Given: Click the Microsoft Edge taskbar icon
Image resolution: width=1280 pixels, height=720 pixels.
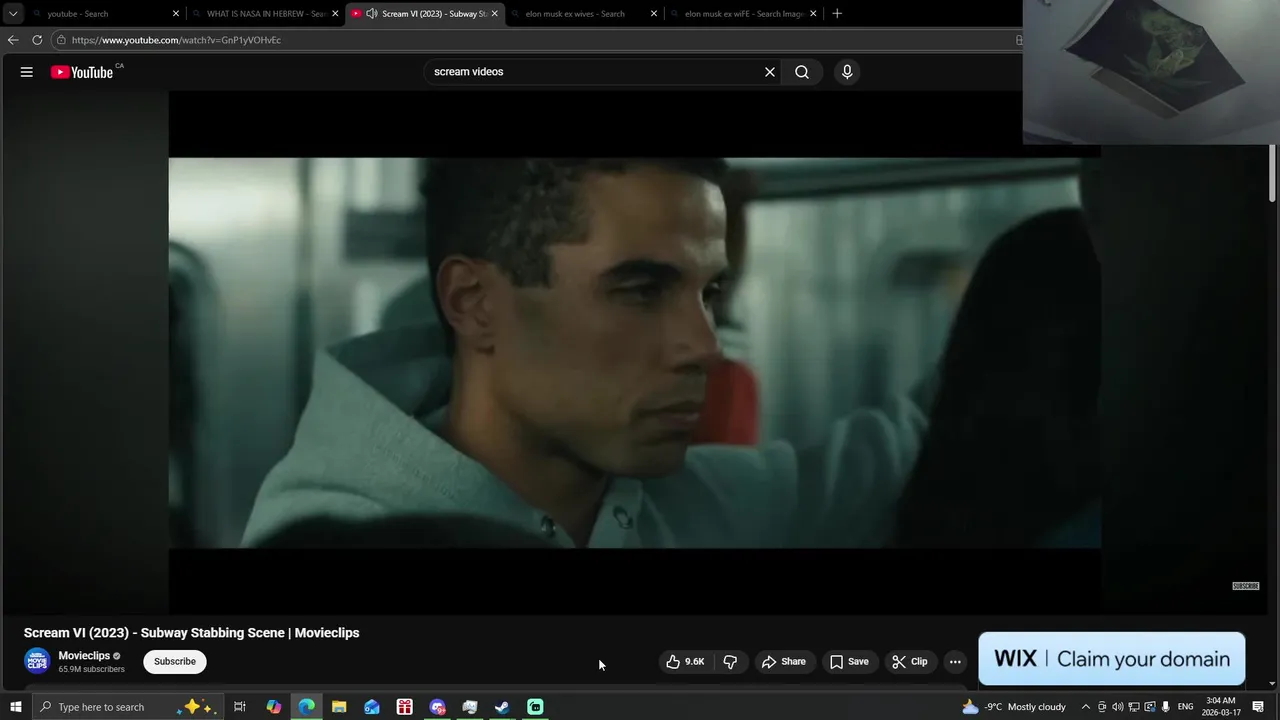Looking at the screenshot, I should point(306,707).
